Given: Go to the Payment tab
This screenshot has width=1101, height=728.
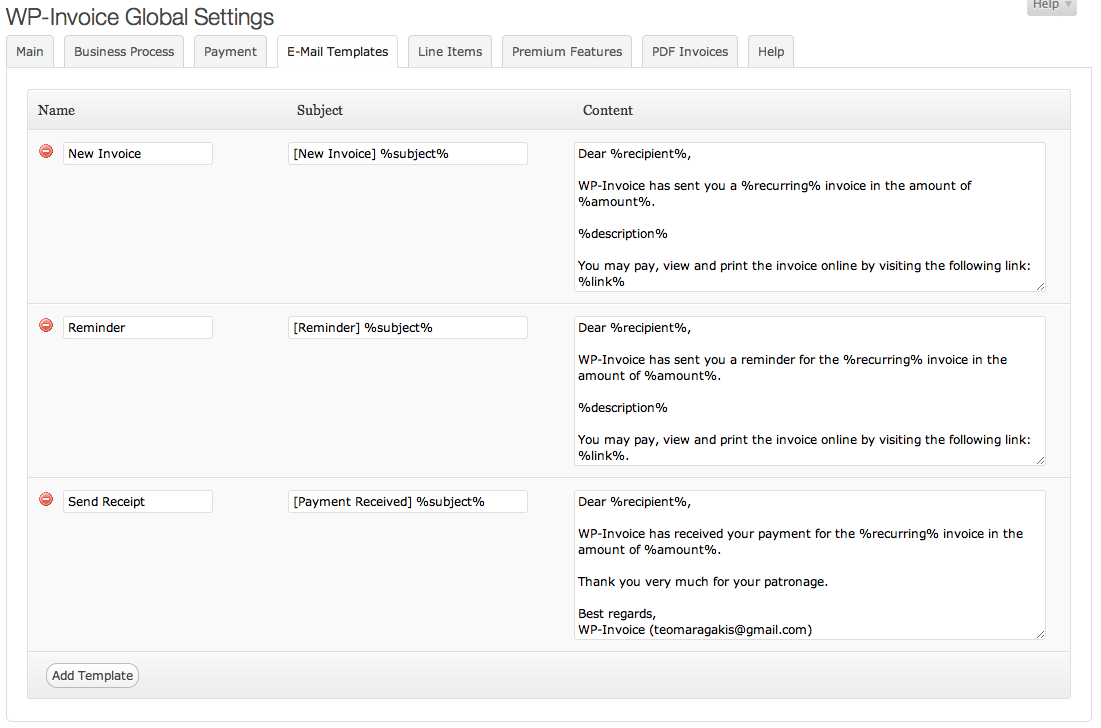Looking at the screenshot, I should (x=231, y=52).
